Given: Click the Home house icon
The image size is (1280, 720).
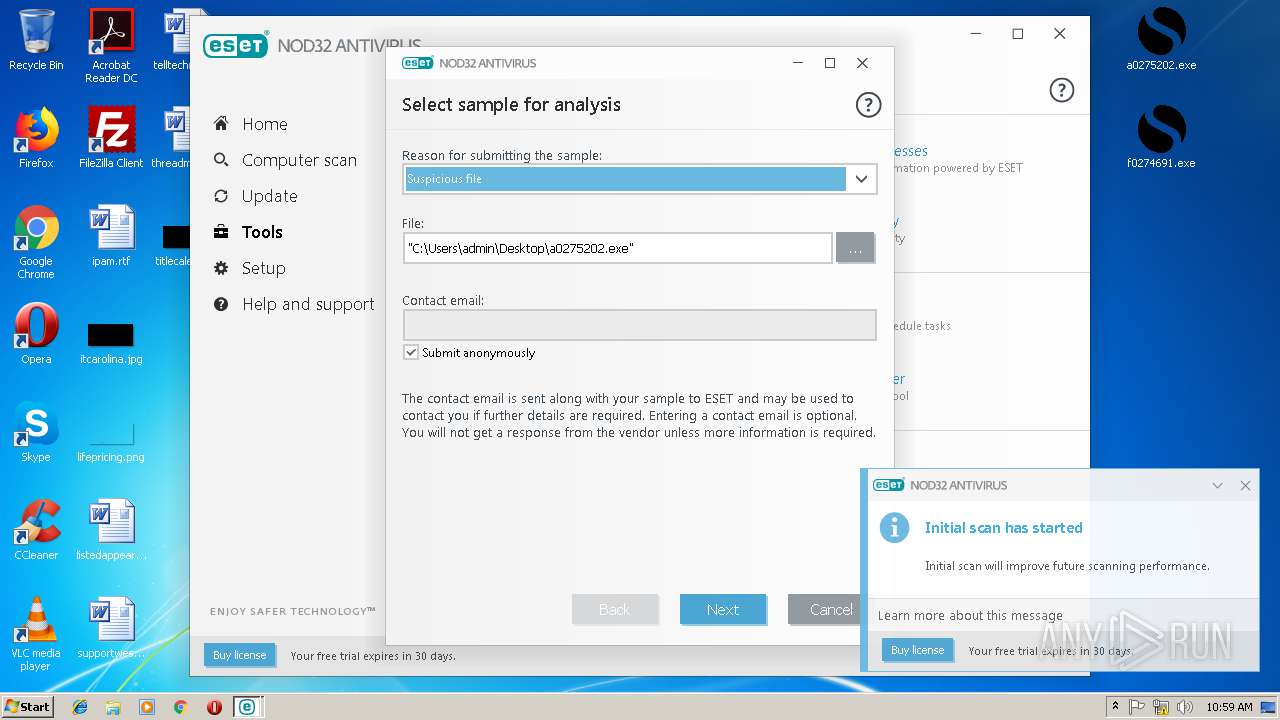Looking at the screenshot, I should (221, 124).
